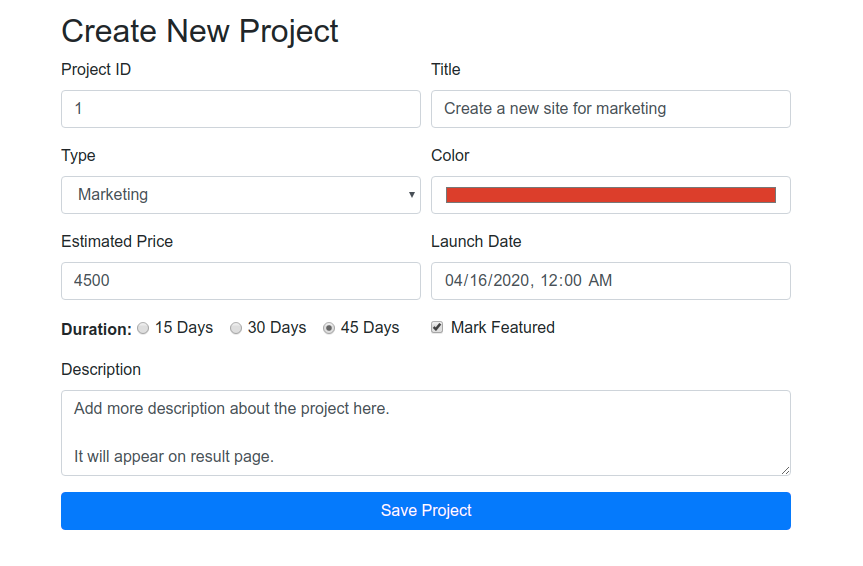Select the year 2020 in Launch Date
Screen dimensions: 863x566
coord(511,281)
